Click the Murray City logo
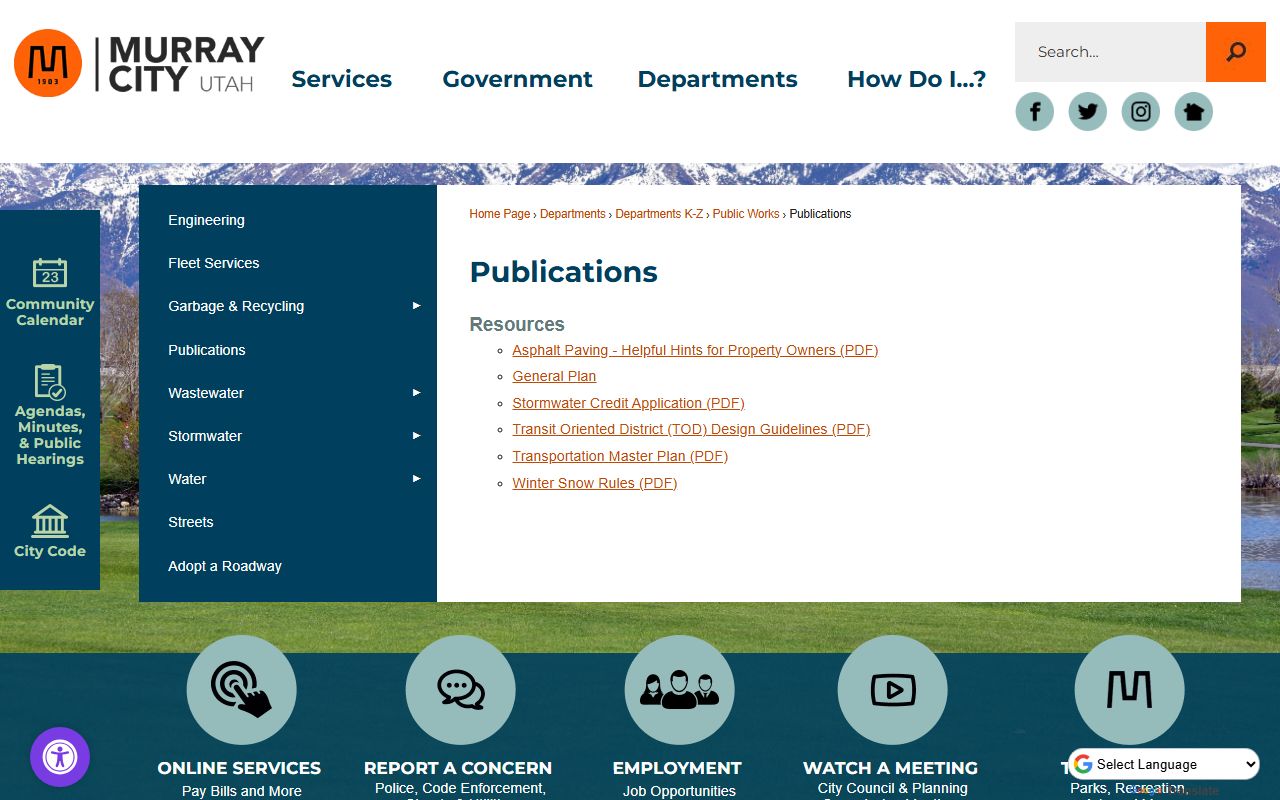 (140, 64)
